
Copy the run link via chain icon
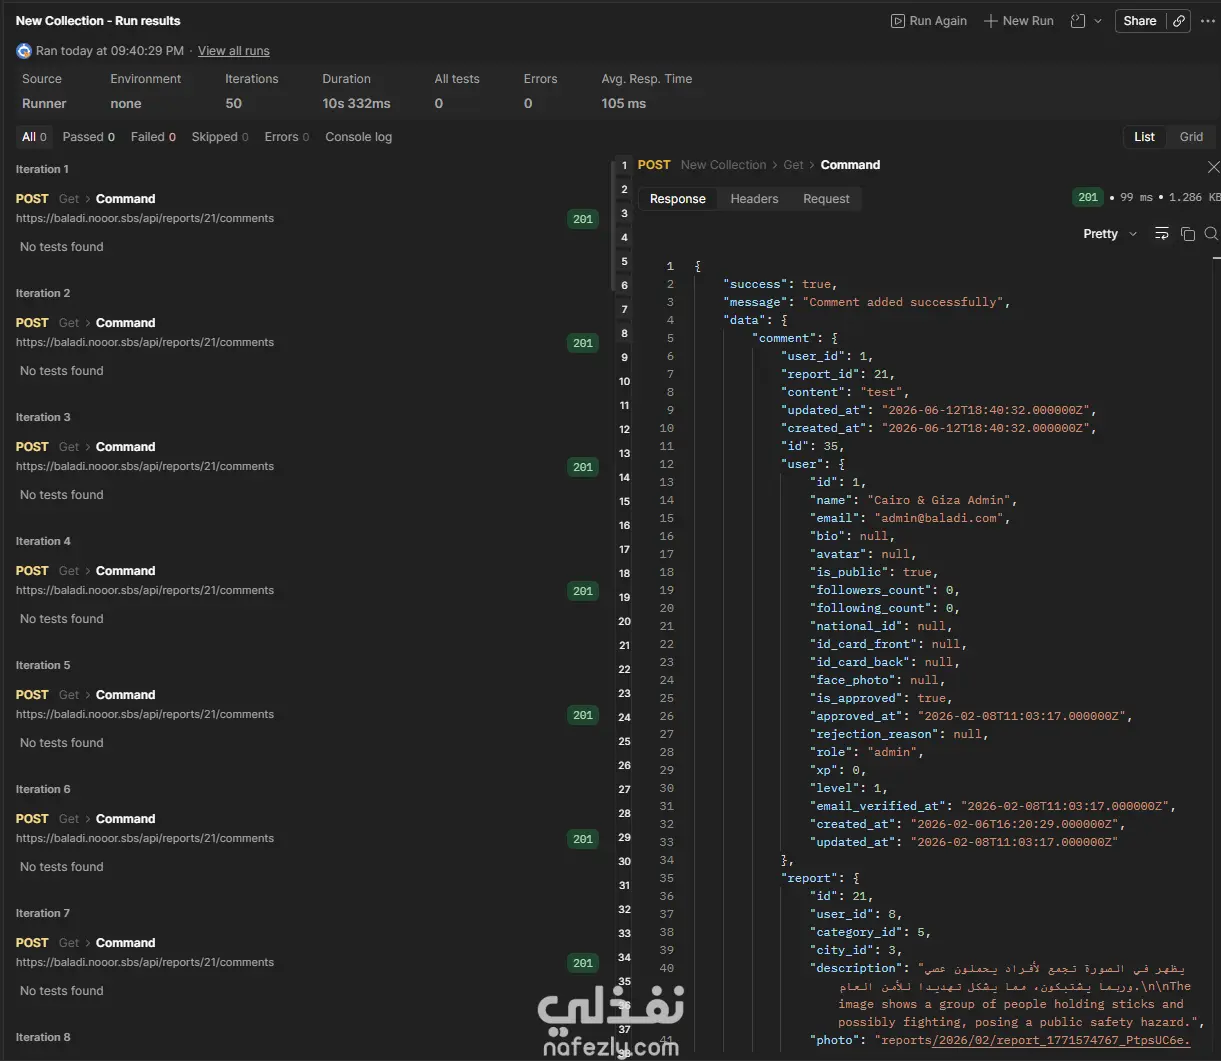1179,21
